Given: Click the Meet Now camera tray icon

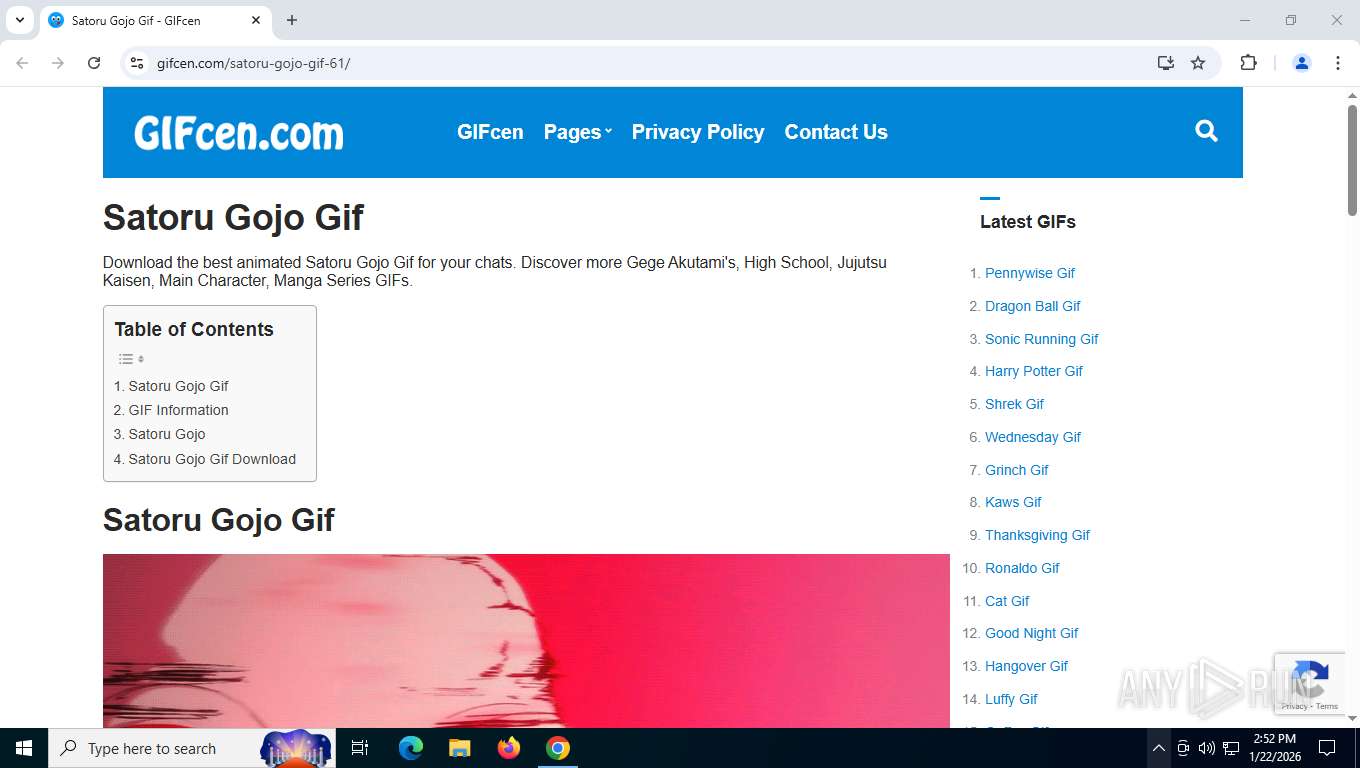Looking at the screenshot, I should 1183,748.
